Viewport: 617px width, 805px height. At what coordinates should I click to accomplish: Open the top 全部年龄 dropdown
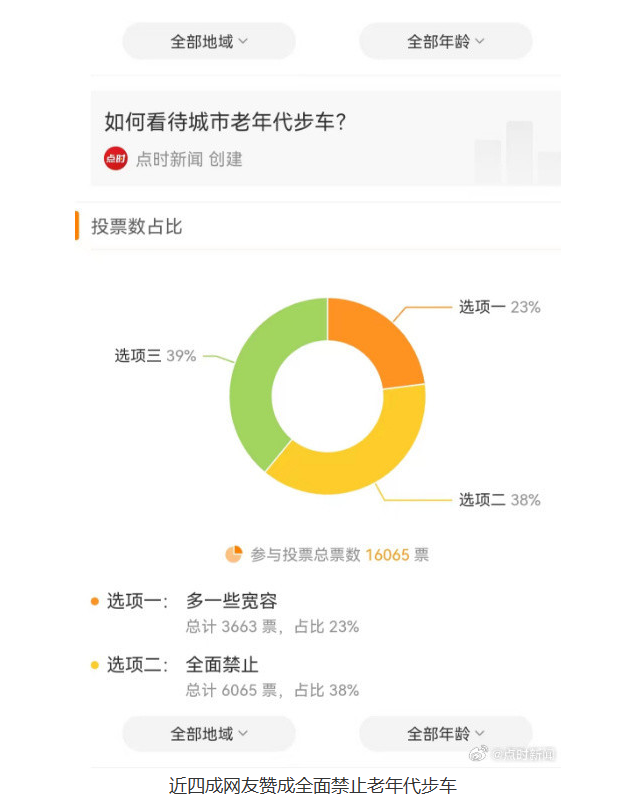click(x=445, y=41)
